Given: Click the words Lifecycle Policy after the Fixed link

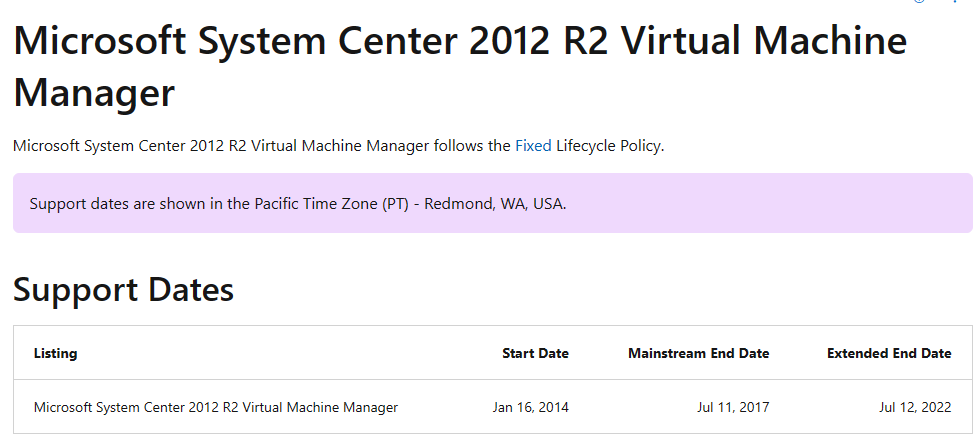Looking at the screenshot, I should tap(610, 146).
